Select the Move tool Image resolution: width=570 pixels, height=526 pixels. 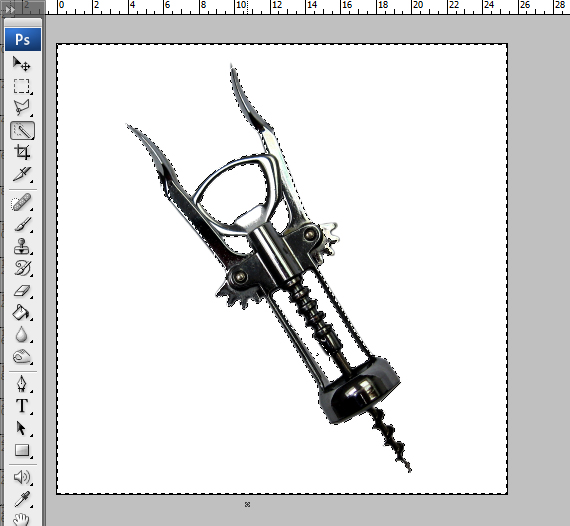(x=22, y=64)
